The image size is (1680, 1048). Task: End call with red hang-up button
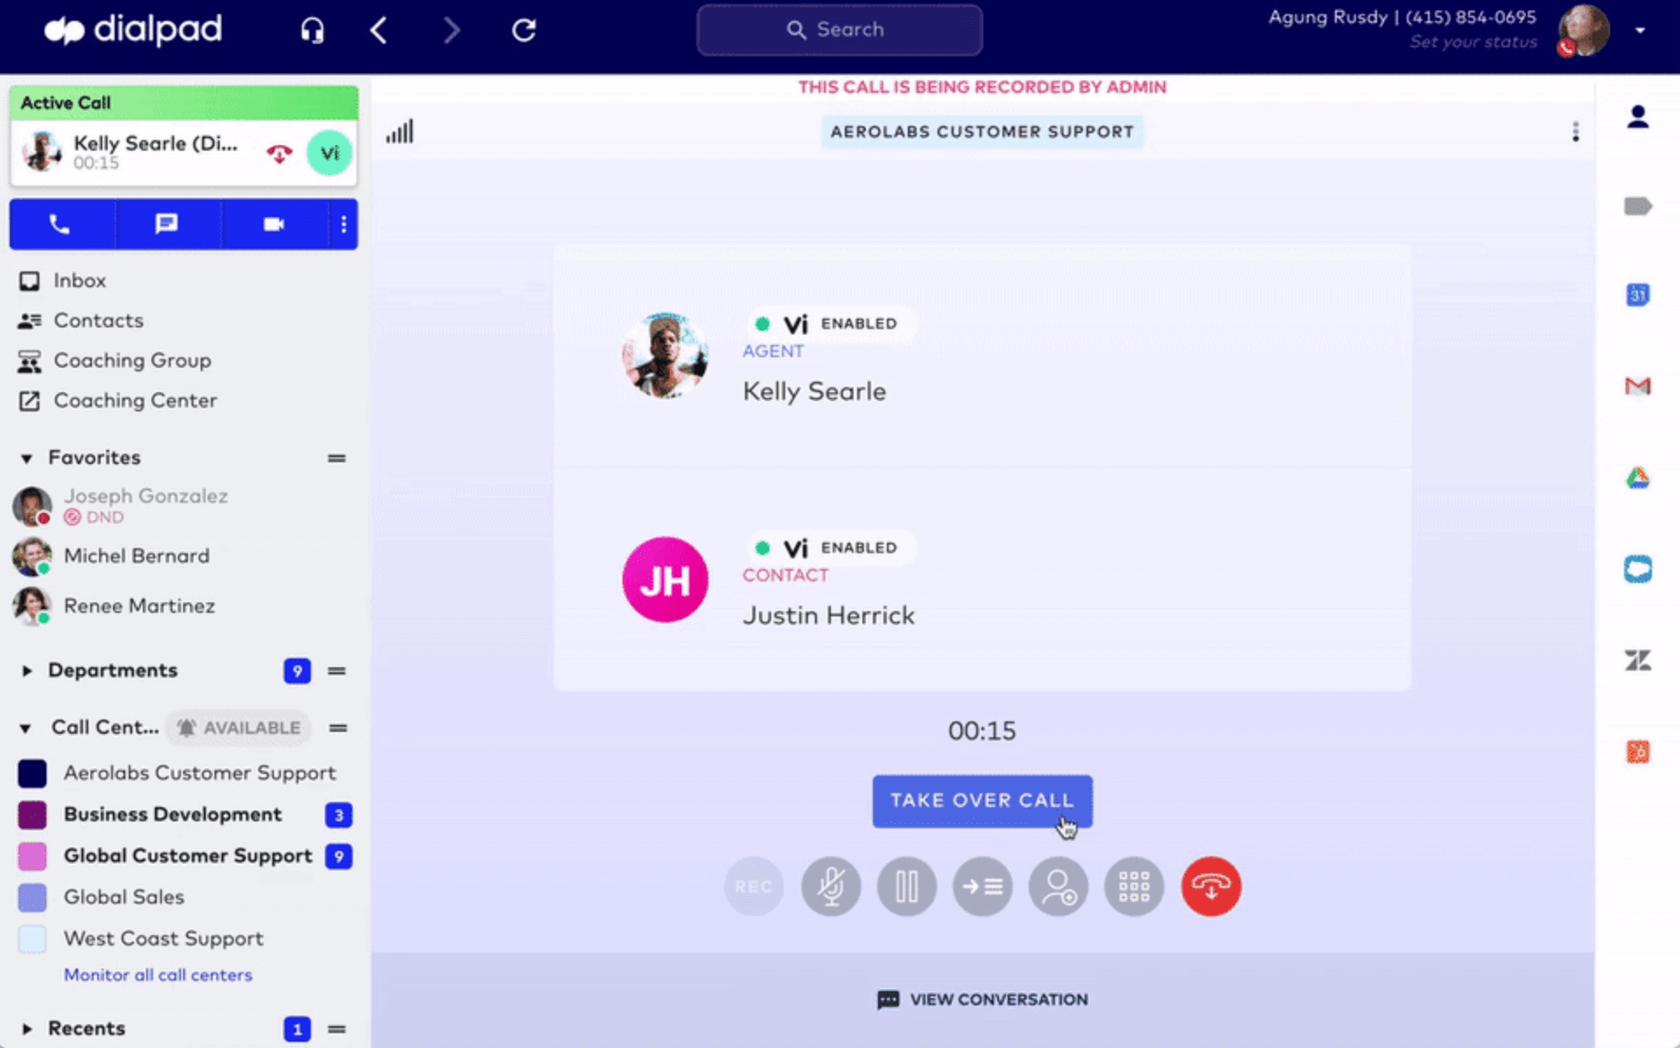click(1211, 886)
